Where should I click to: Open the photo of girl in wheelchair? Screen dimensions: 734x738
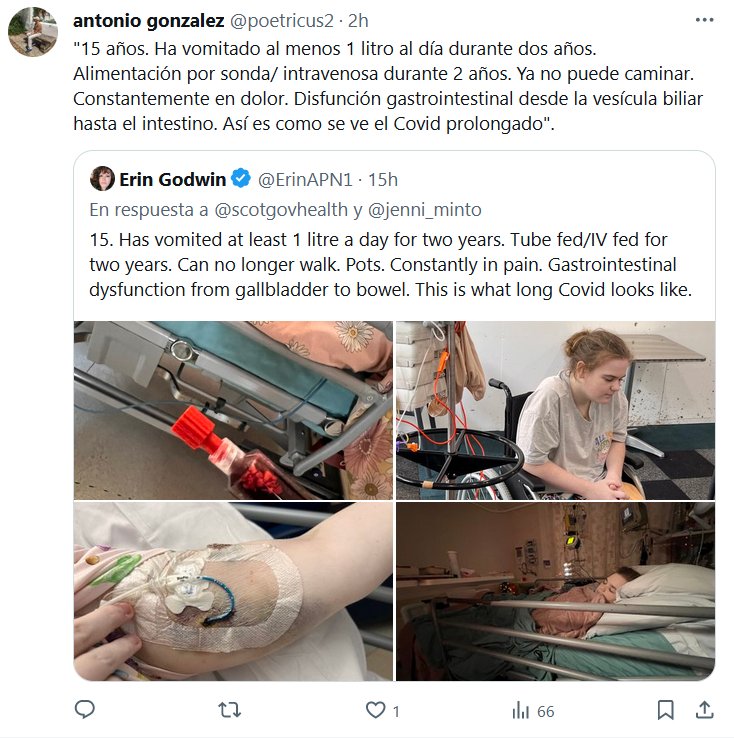tap(555, 410)
